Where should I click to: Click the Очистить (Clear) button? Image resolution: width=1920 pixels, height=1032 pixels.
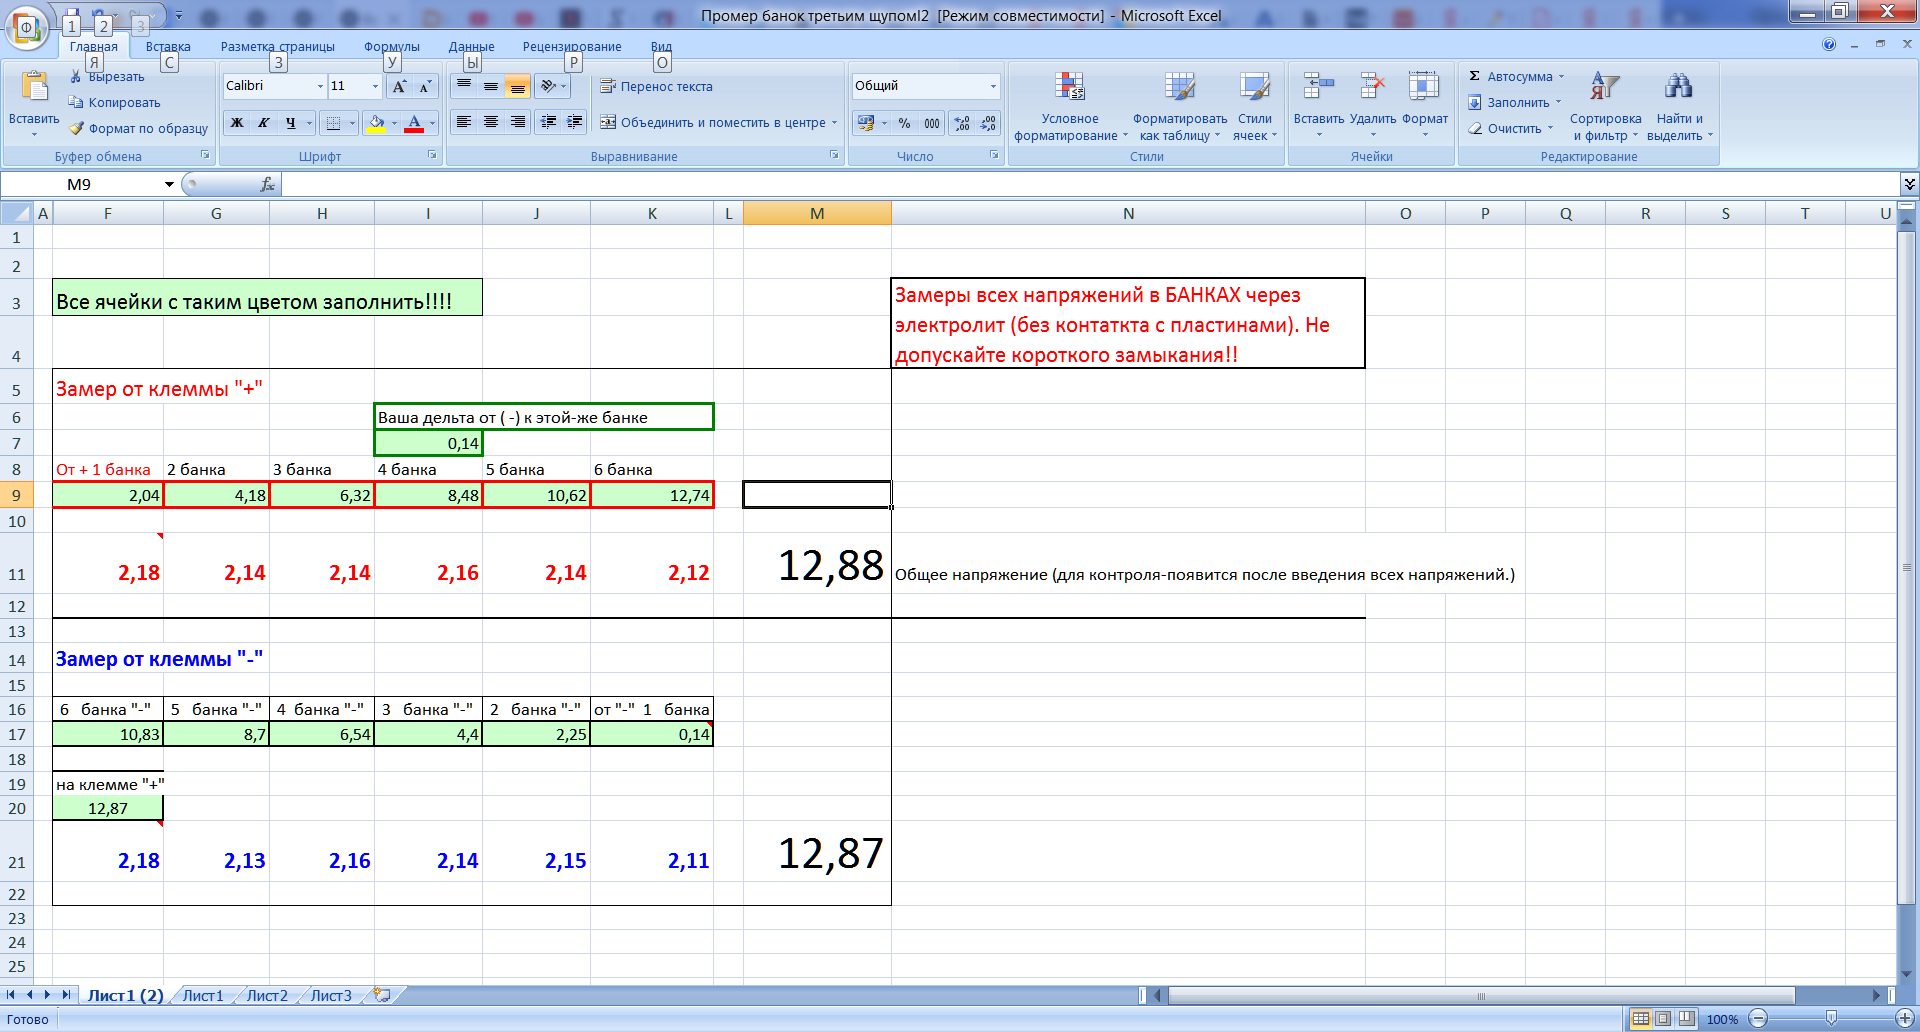coord(1511,129)
